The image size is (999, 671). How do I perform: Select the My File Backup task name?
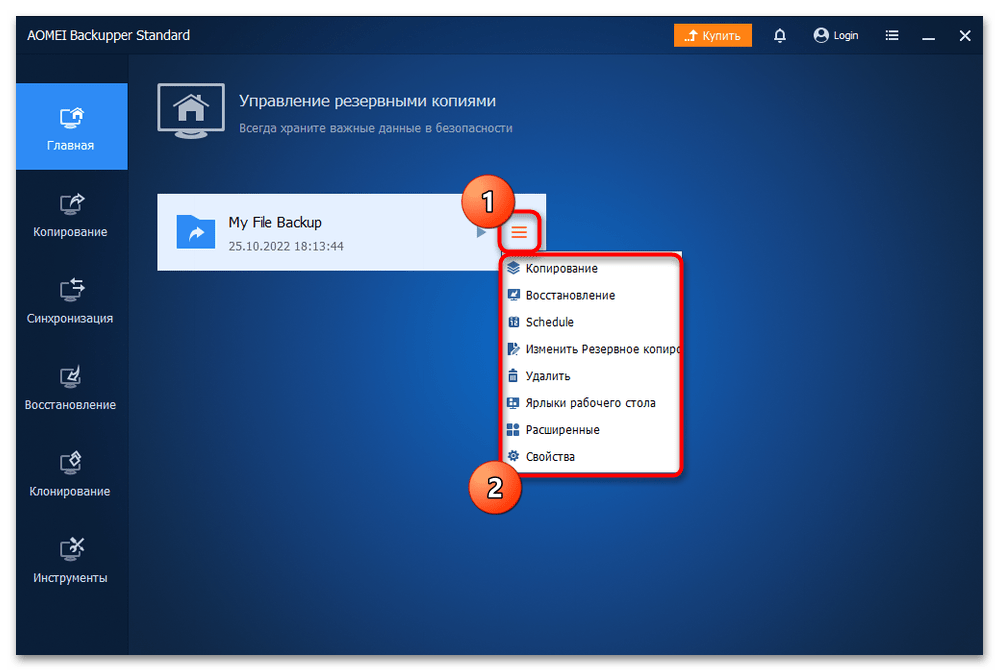click(275, 222)
